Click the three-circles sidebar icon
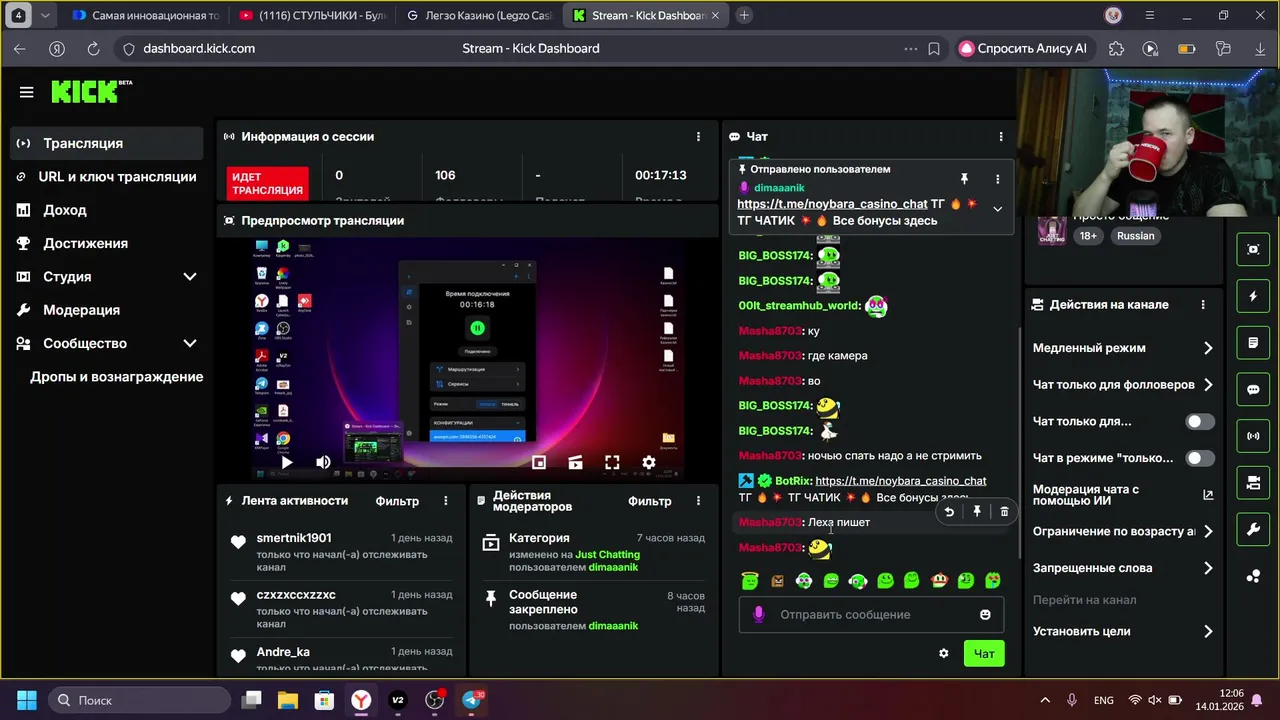The width and height of the screenshot is (1280, 720). (x=1253, y=576)
